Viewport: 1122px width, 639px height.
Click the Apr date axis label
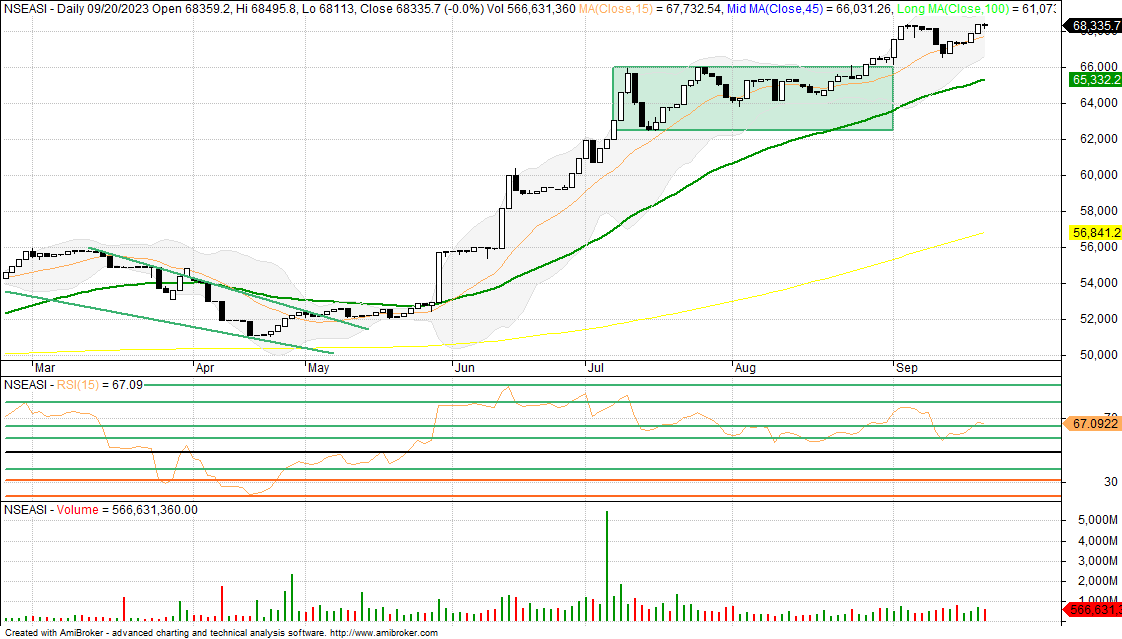[205, 368]
